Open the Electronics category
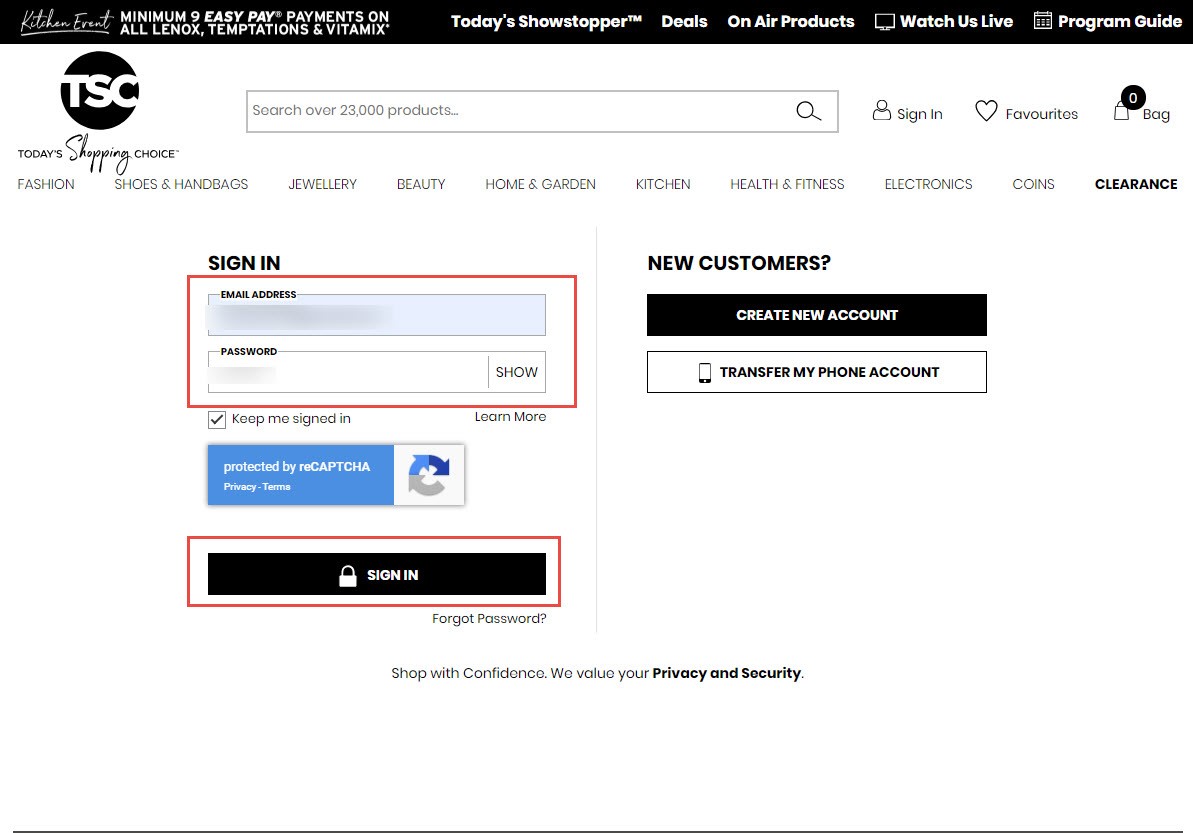This screenshot has width=1193, height=833. (928, 184)
